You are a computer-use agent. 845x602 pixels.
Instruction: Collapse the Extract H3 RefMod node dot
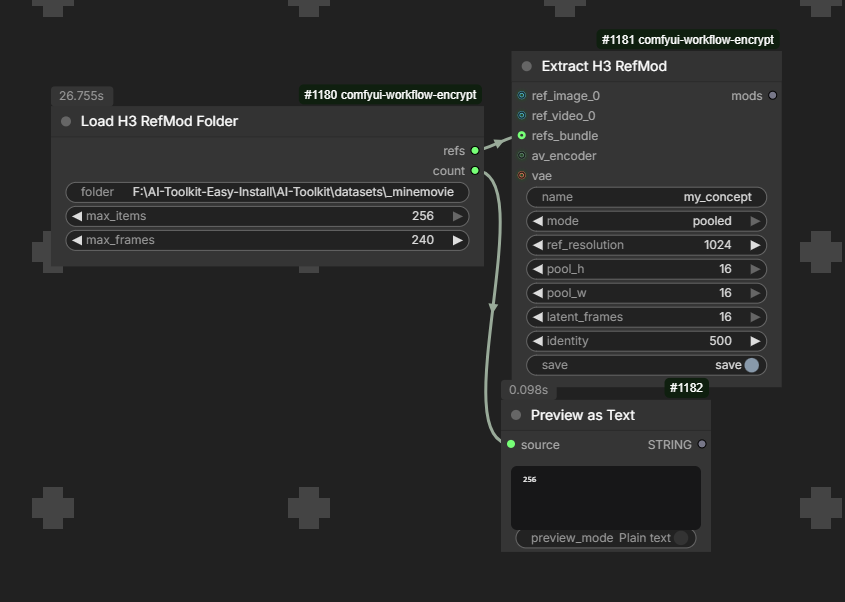[x=527, y=66]
